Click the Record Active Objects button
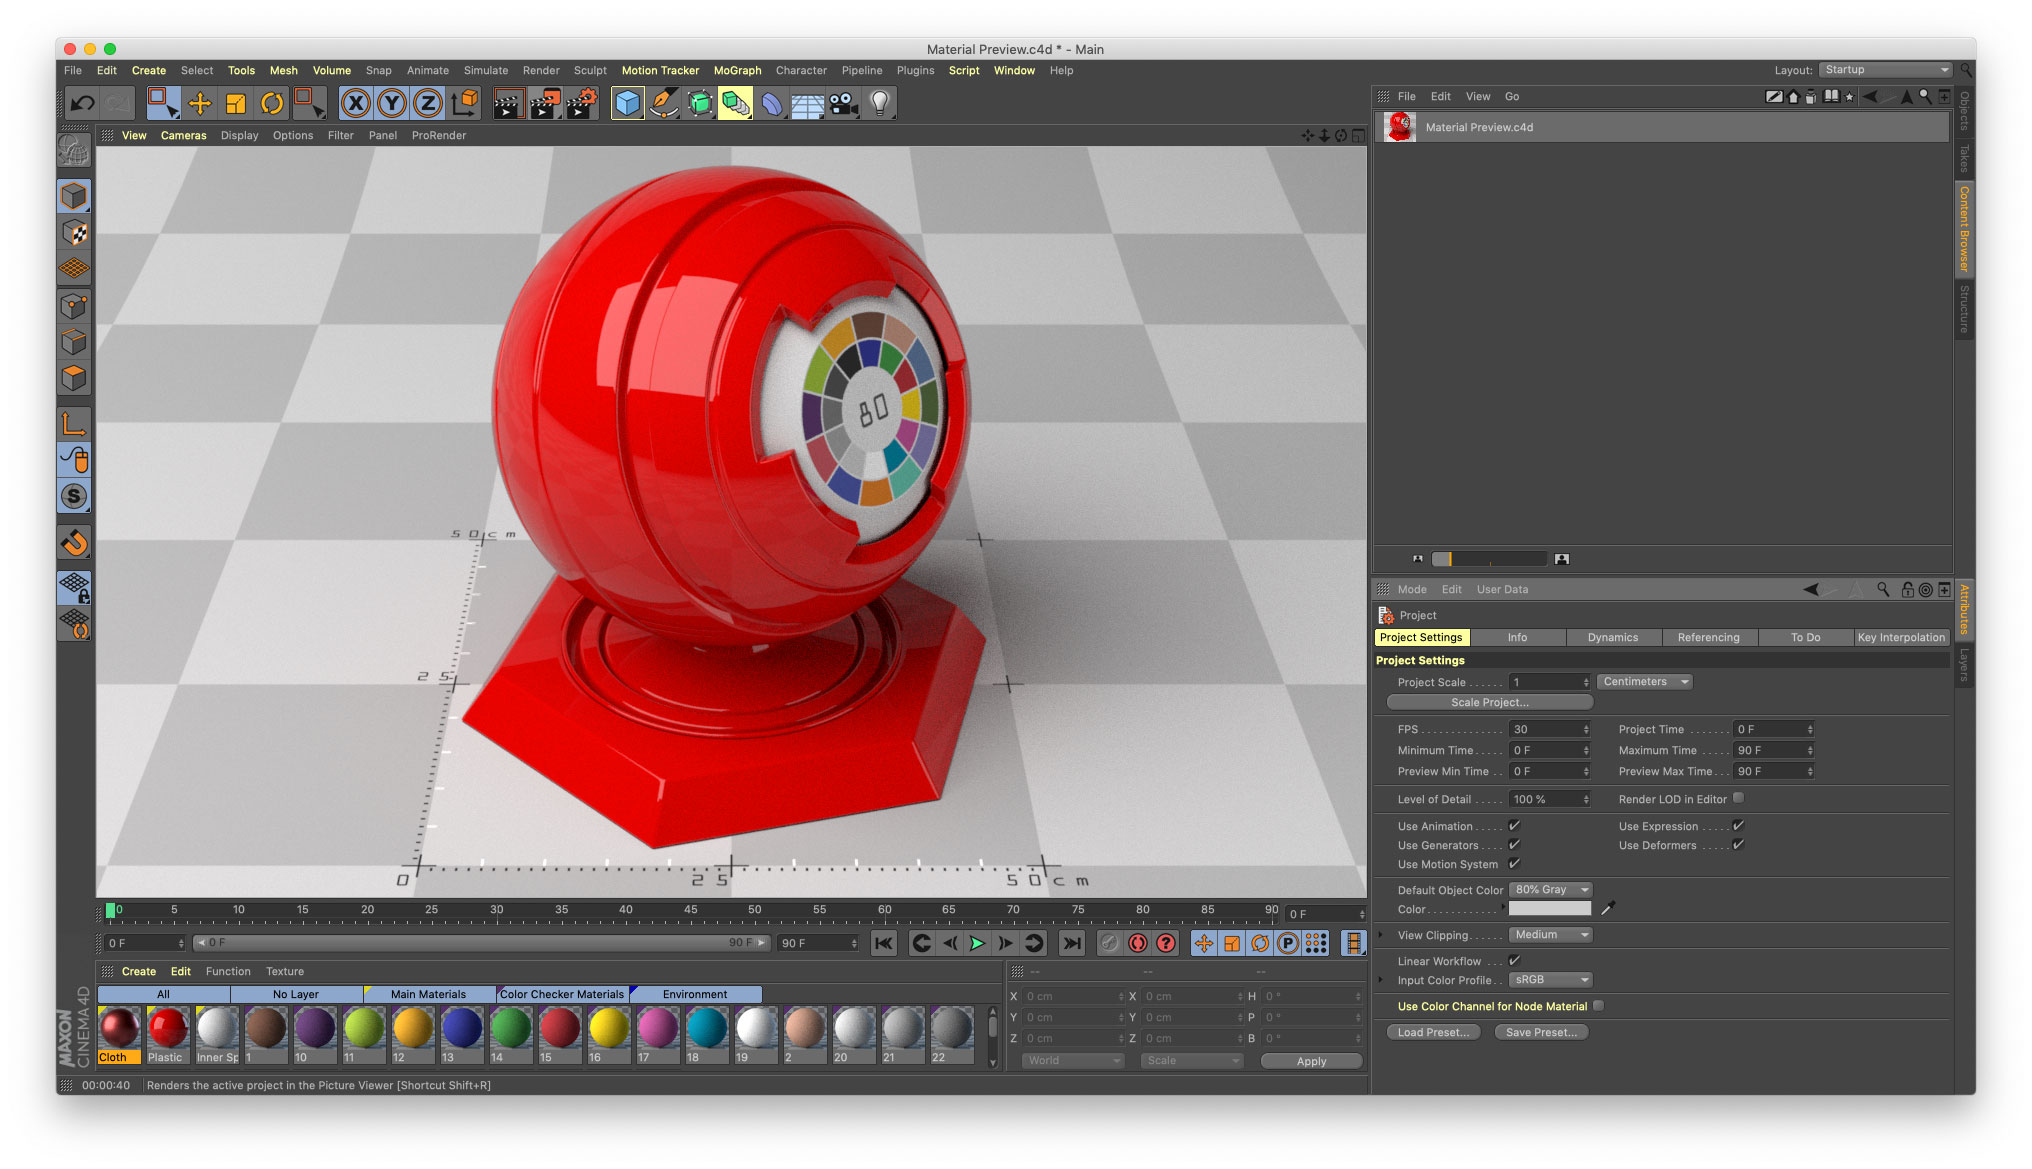 pos(1109,943)
